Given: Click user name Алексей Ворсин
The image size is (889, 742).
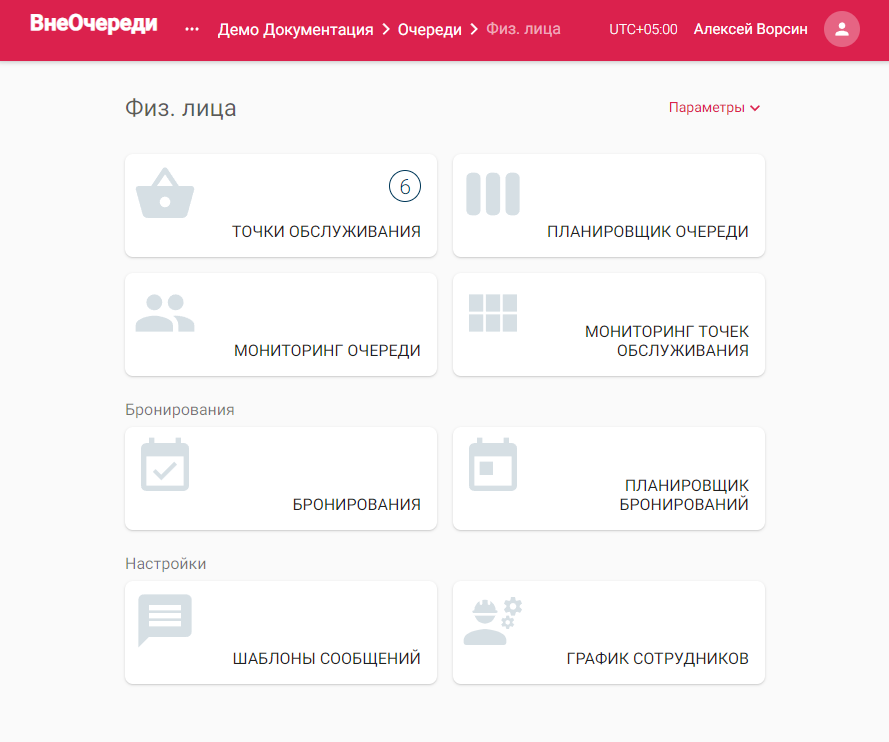Looking at the screenshot, I should [x=751, y=29].
